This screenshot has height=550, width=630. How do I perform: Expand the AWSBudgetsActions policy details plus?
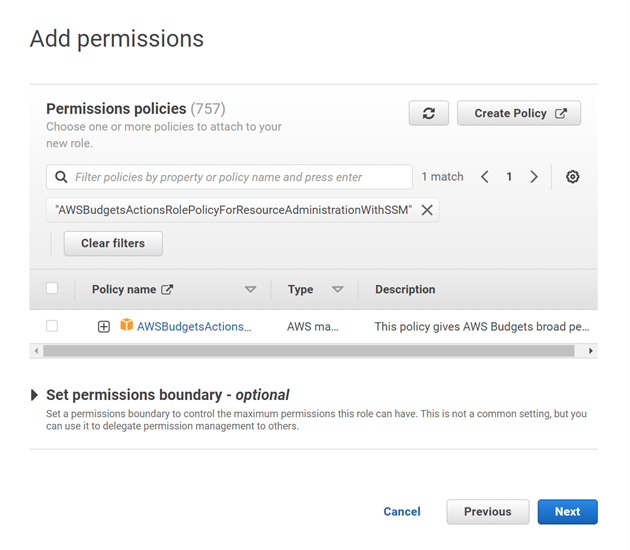(x=104, y=326)
